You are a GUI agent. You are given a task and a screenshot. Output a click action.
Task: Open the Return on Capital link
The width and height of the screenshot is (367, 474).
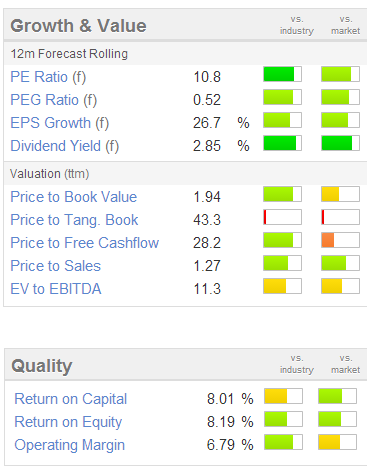(x=71, y=399)
